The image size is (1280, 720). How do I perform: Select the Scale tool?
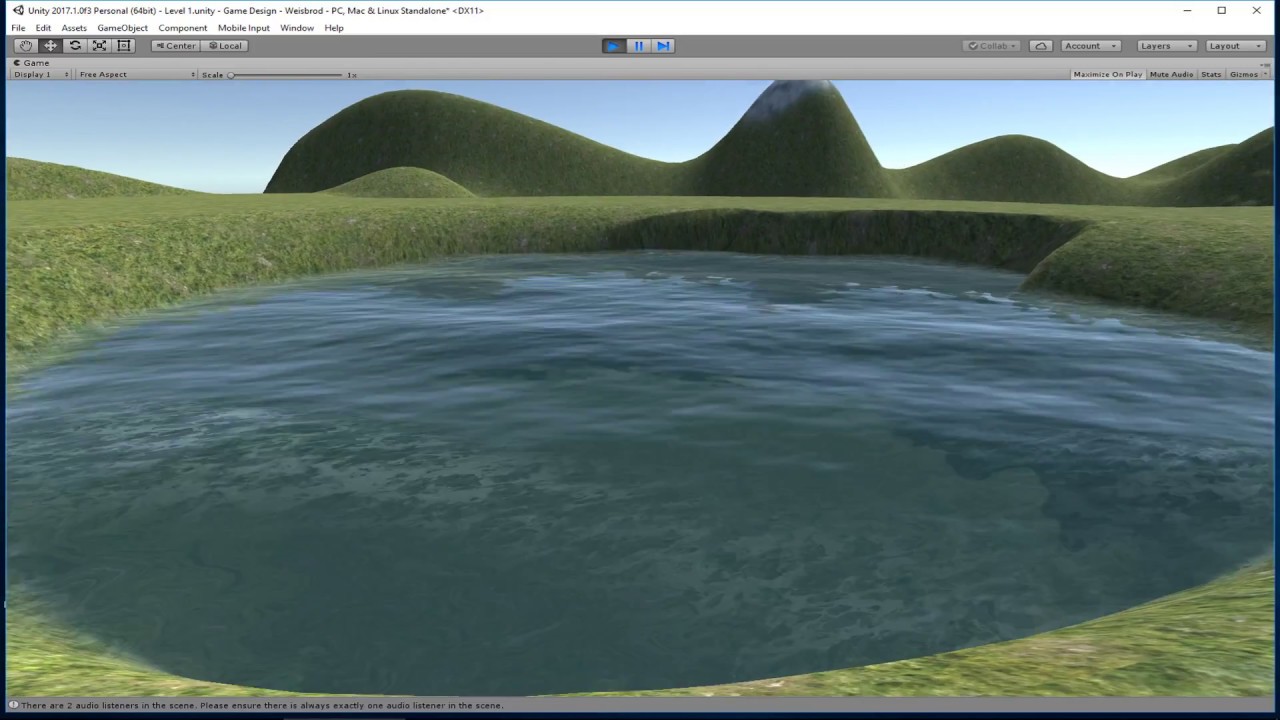[100, 46]
